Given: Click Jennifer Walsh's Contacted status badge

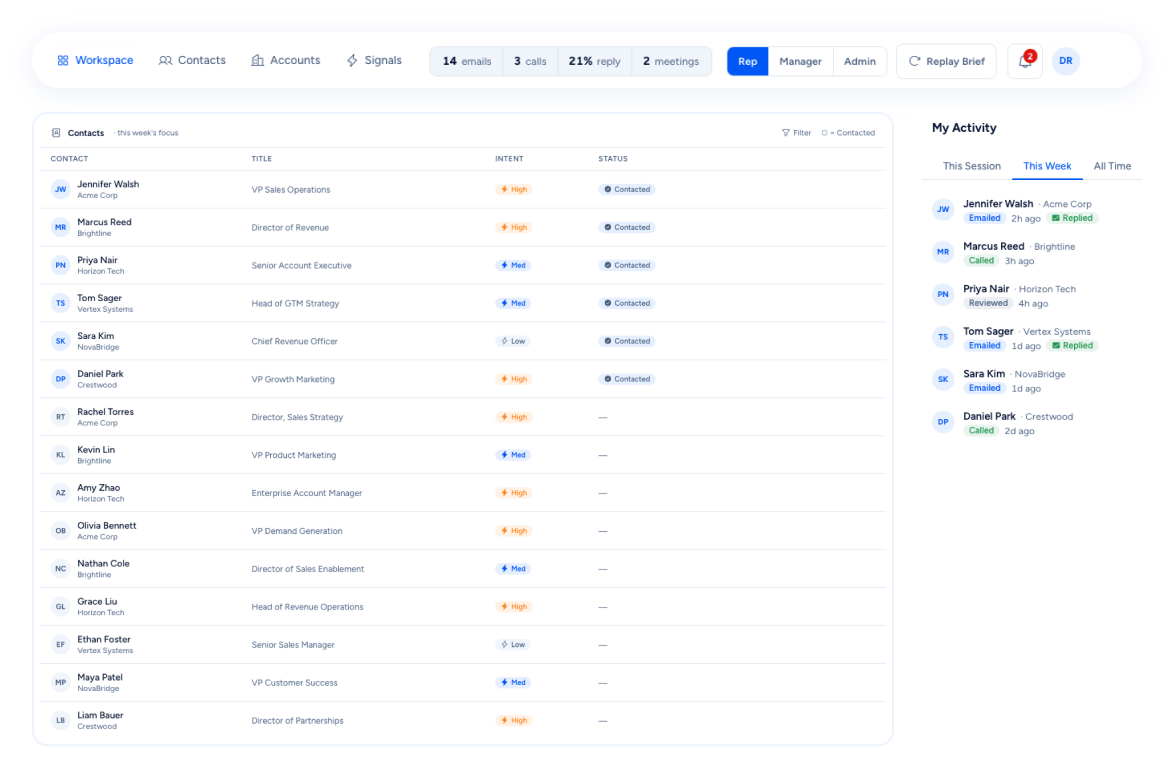Looking at the screenshot, I should (x=627, y=190).
